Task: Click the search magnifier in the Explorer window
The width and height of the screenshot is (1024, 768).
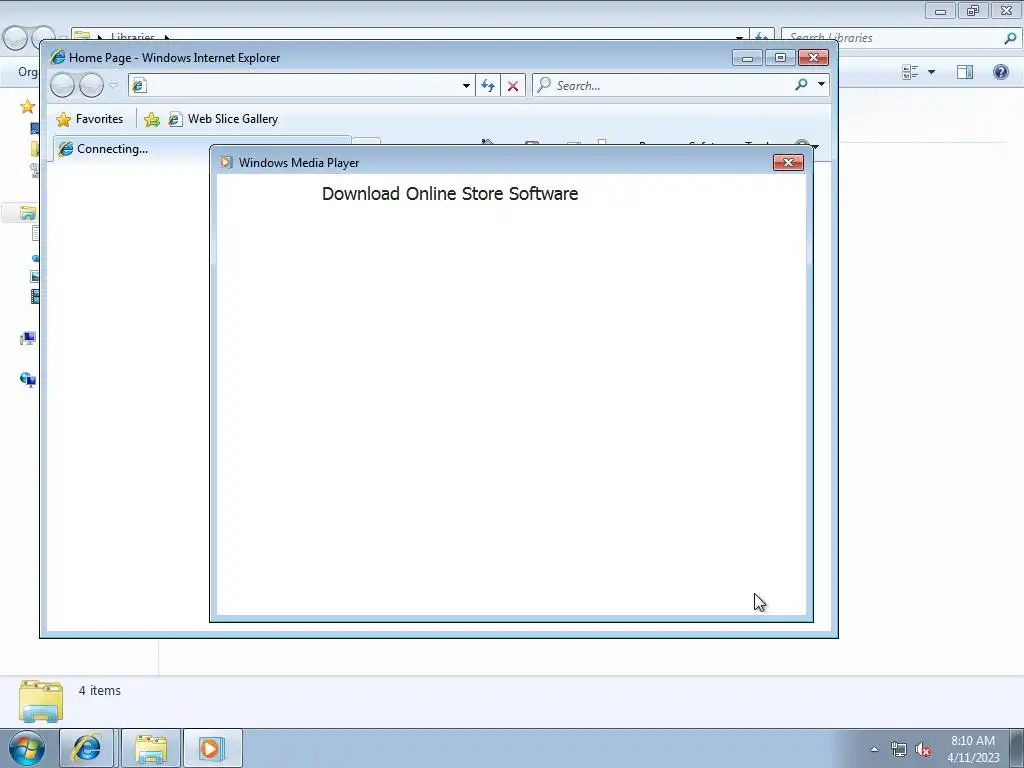Action: click(x=1010, y=38)
